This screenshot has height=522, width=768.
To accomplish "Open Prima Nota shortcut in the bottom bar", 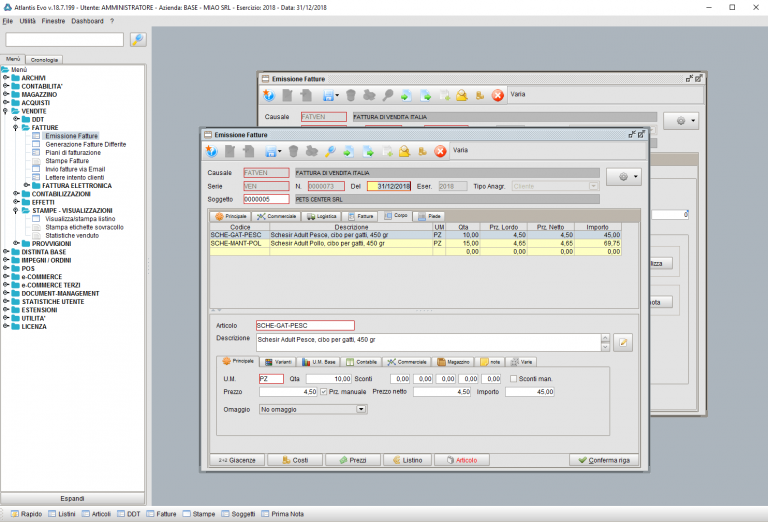I will point(283,514).
